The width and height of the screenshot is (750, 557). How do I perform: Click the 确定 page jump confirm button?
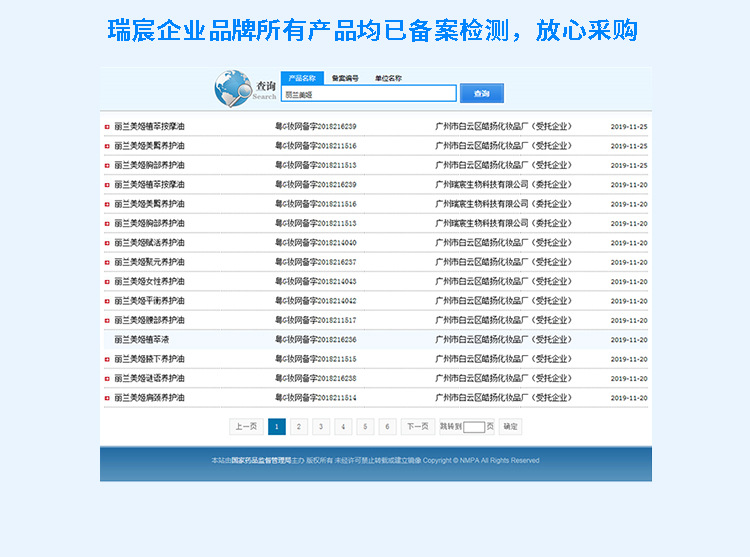(510, 426)
